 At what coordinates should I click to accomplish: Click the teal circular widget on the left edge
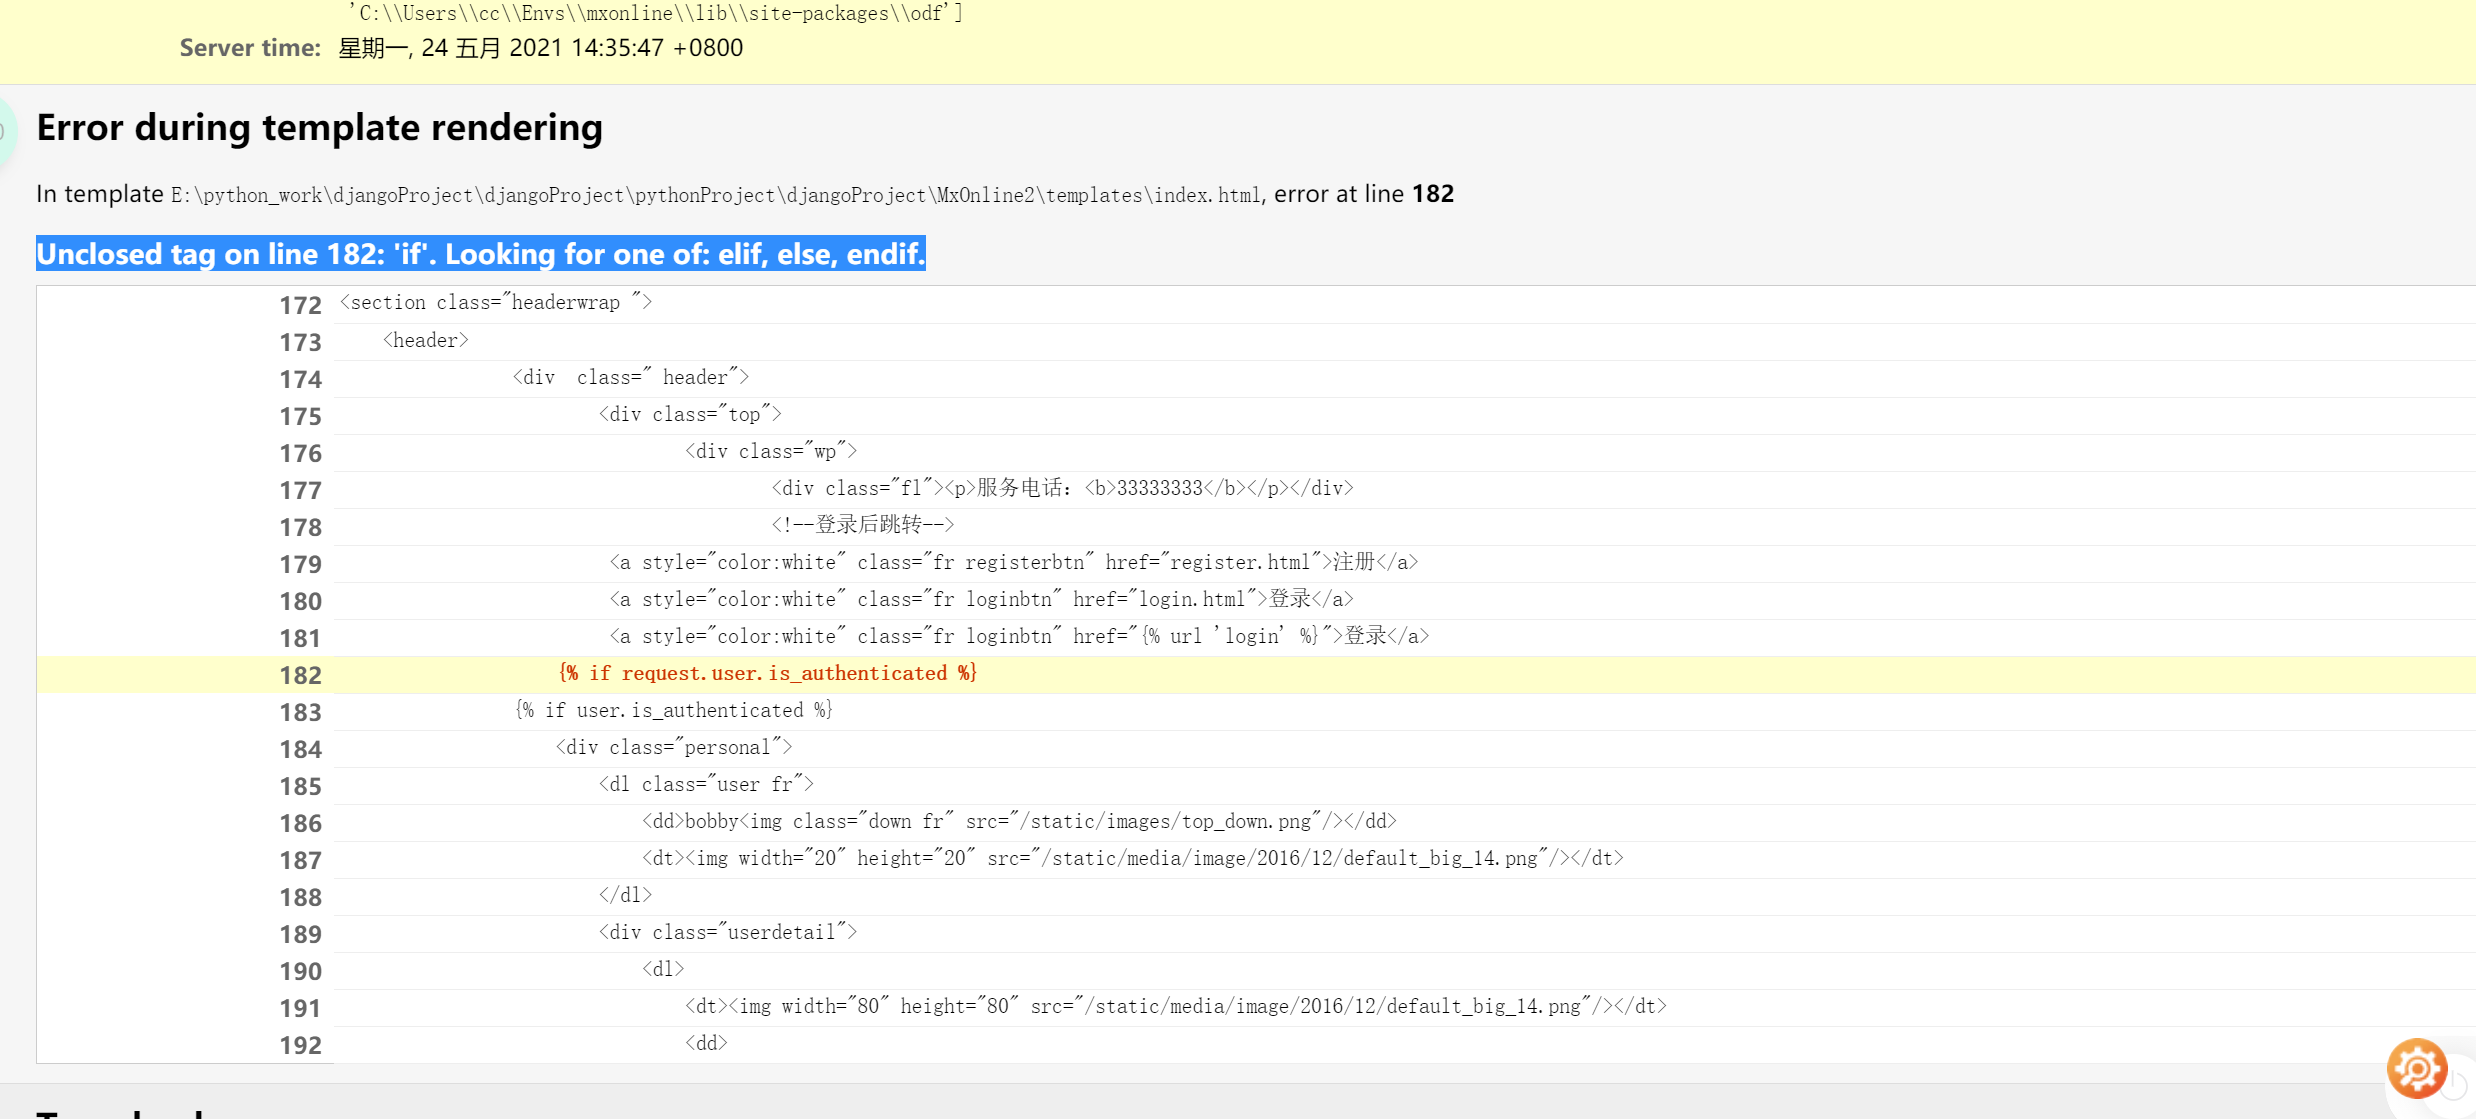pos(6,130)
